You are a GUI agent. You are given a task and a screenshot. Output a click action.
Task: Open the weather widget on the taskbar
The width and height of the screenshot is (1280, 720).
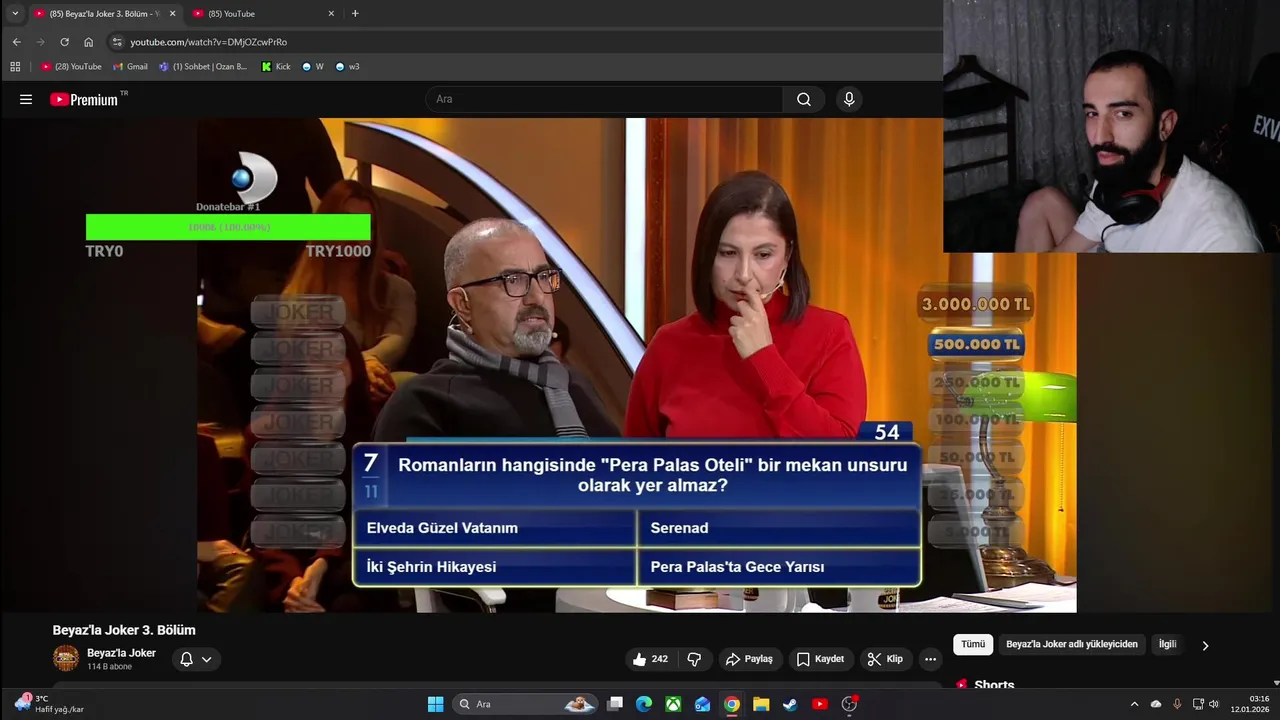[50, 703]
